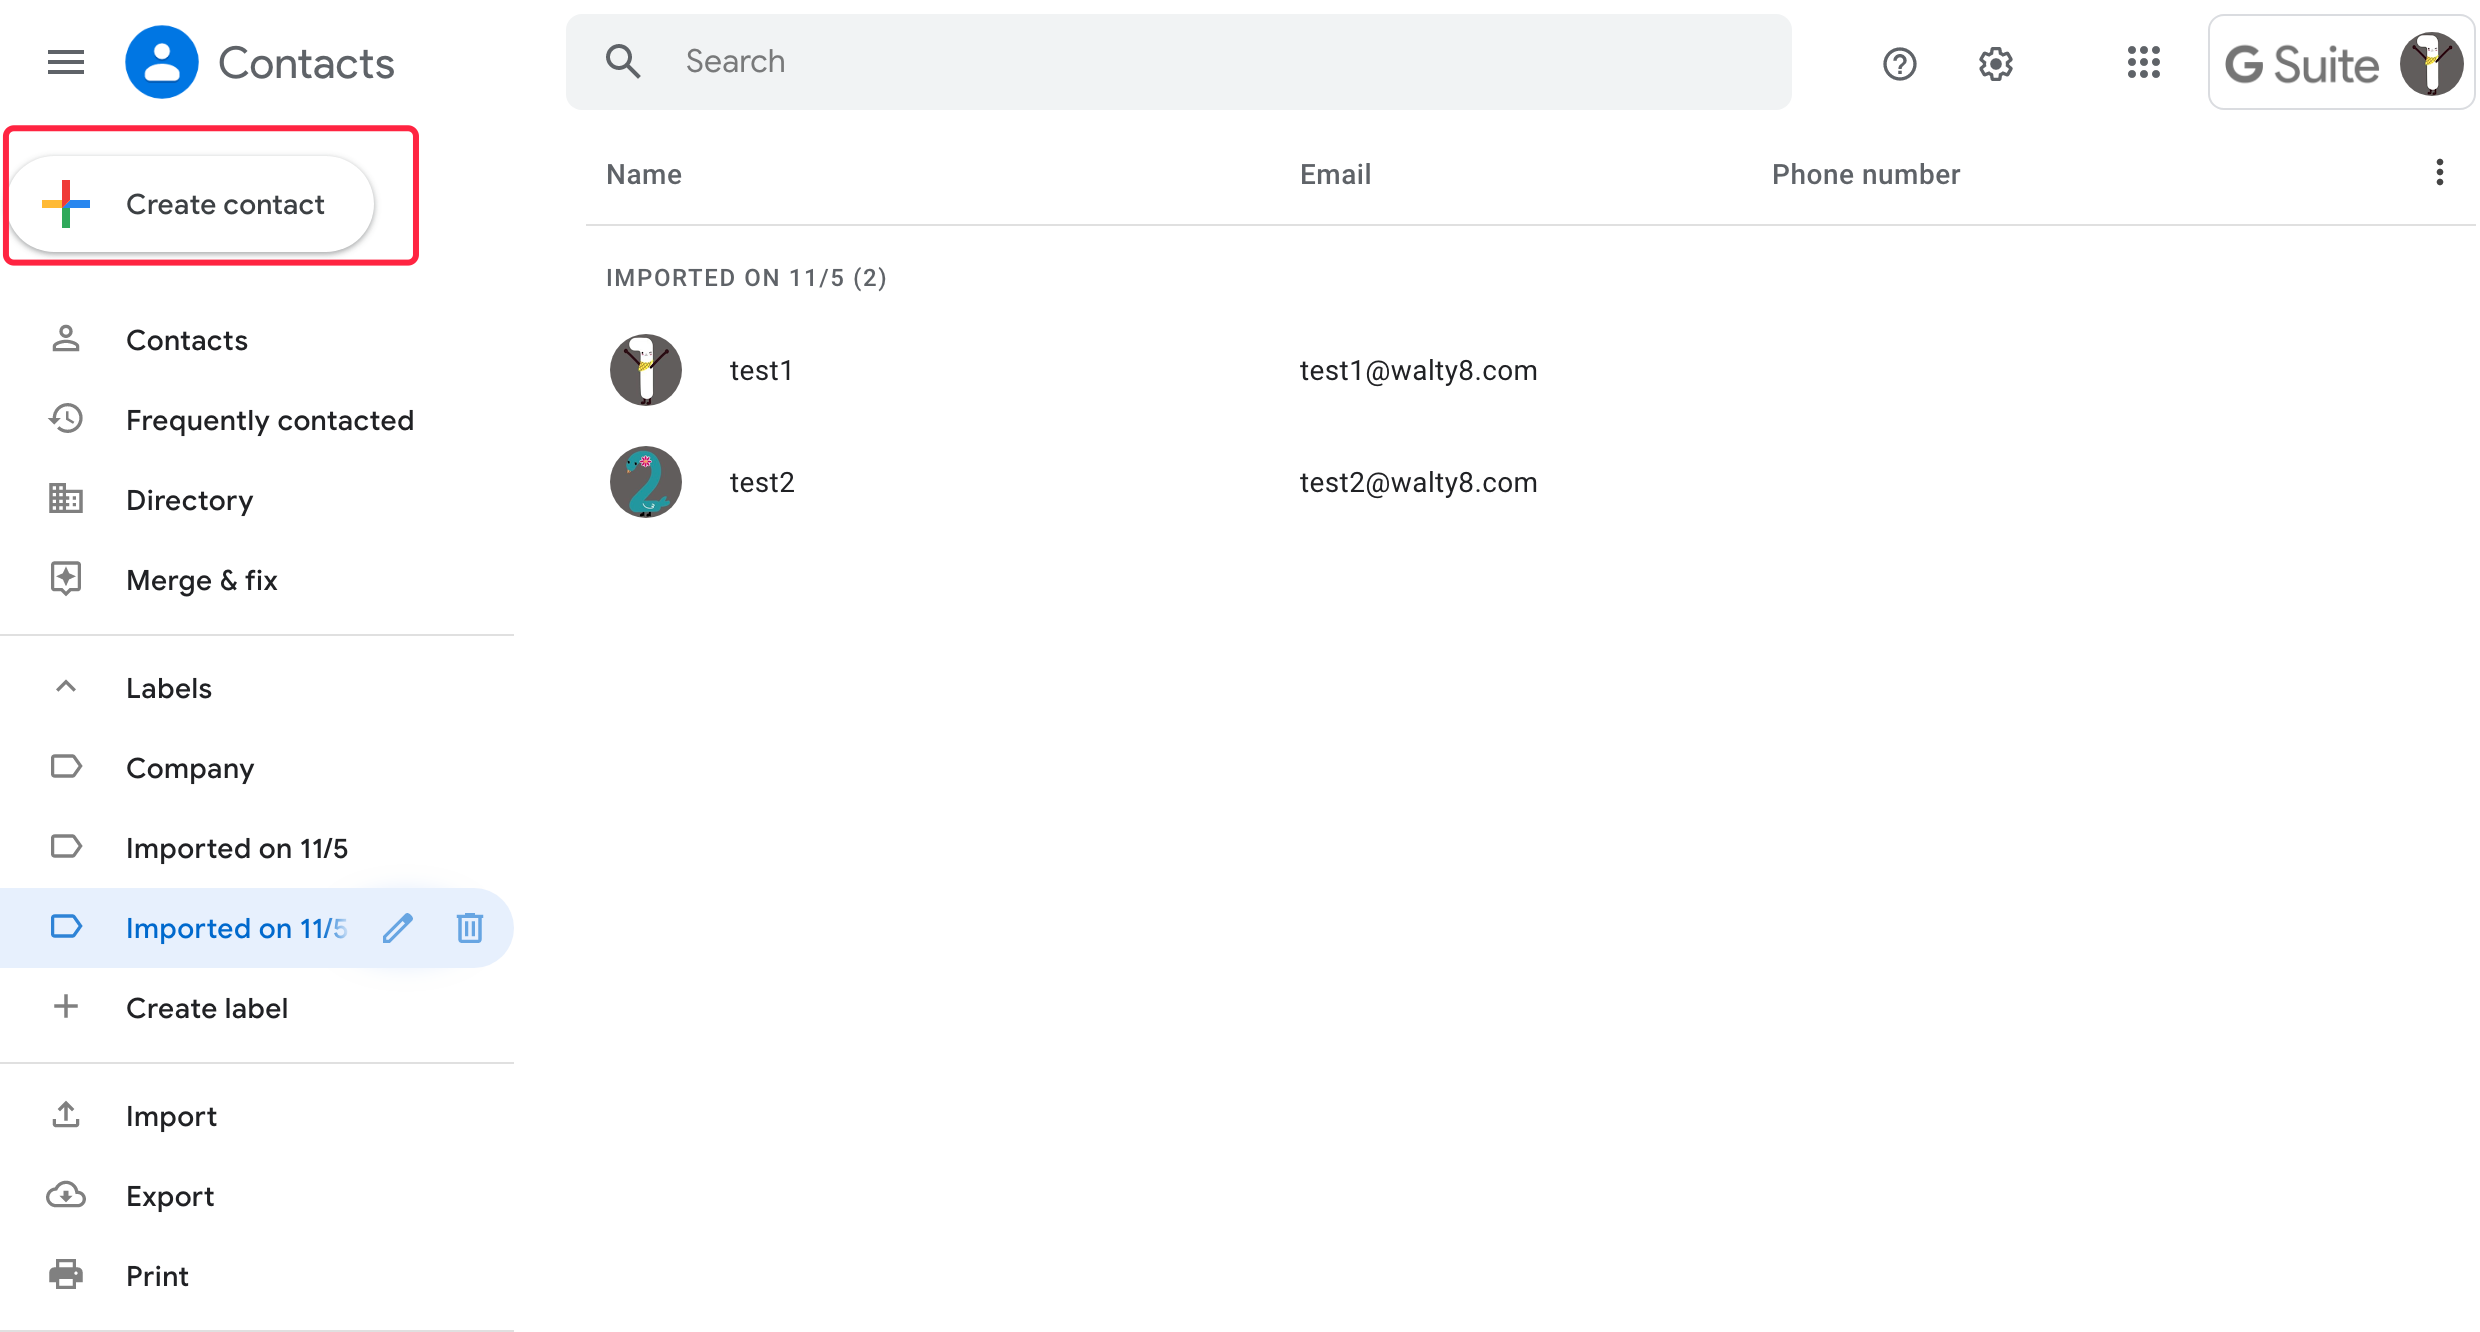The image size is (2480, 1332).
Task: Delete the selected label with trash icon
Action: click(469, 928)
